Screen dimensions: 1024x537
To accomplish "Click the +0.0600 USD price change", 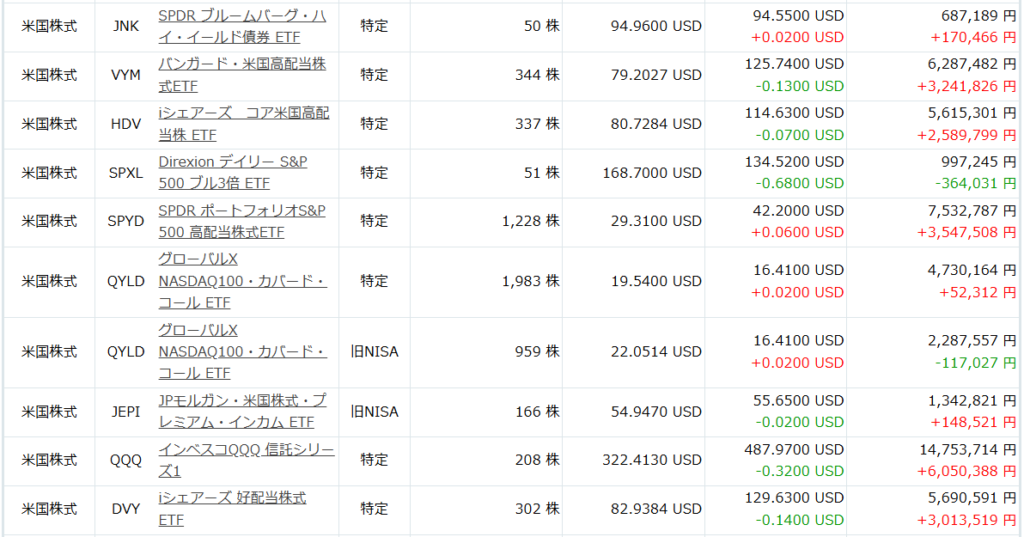I will (x=797, y=233).
